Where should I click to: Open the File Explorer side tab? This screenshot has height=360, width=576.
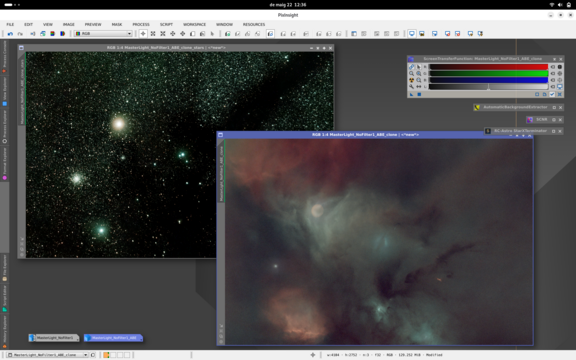coord(4,268)
